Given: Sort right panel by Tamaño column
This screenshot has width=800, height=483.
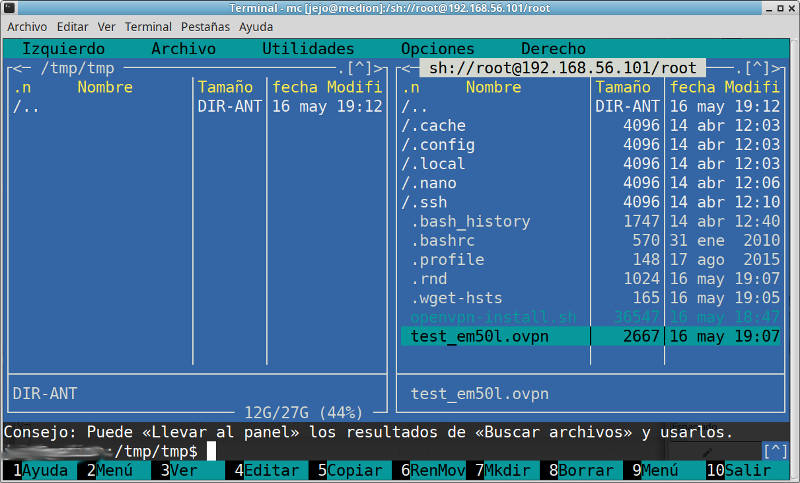Looking at the screenshot, I should 623,87.
